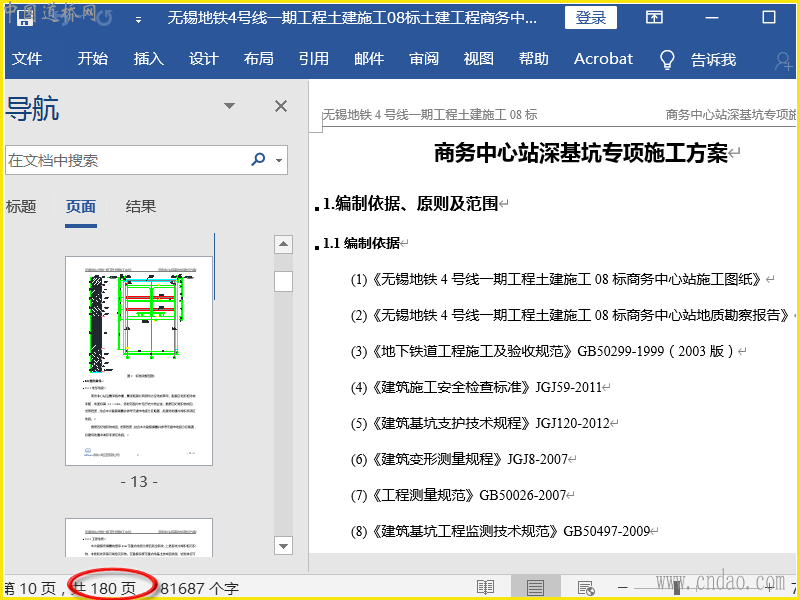Click the 在文档中搜索 search field
800x600 pixels.
[x=128, y=160]
